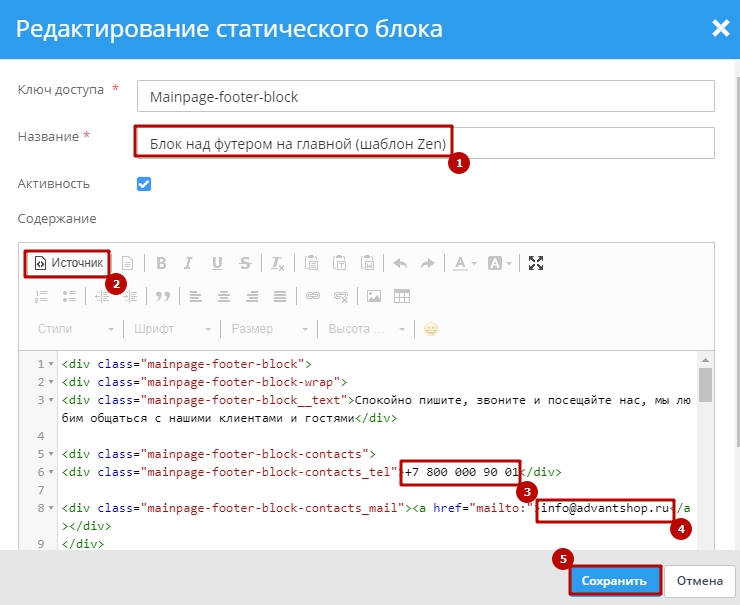Open the text color picker
Viewport: 740px width, 605px height.
[x=464, y=263]
